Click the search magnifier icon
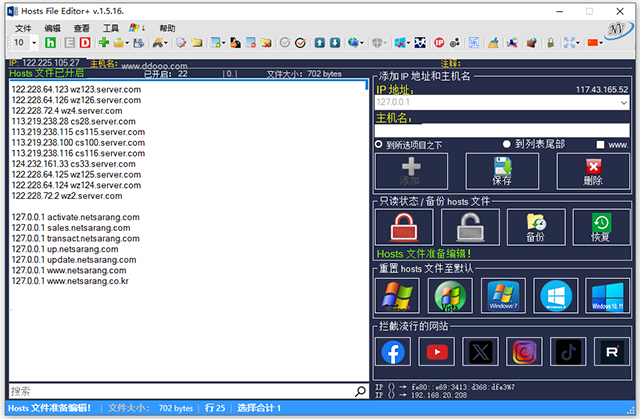This screenshot has width=640, height=419. click(360, 391)
